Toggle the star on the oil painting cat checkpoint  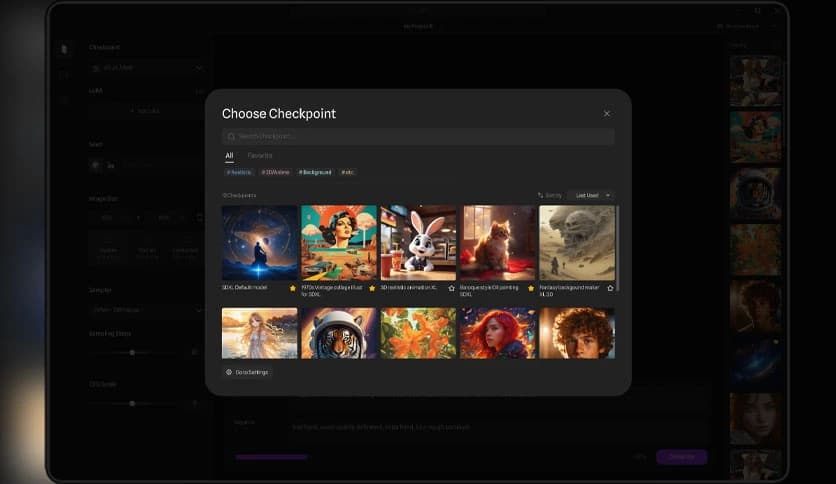531,288
